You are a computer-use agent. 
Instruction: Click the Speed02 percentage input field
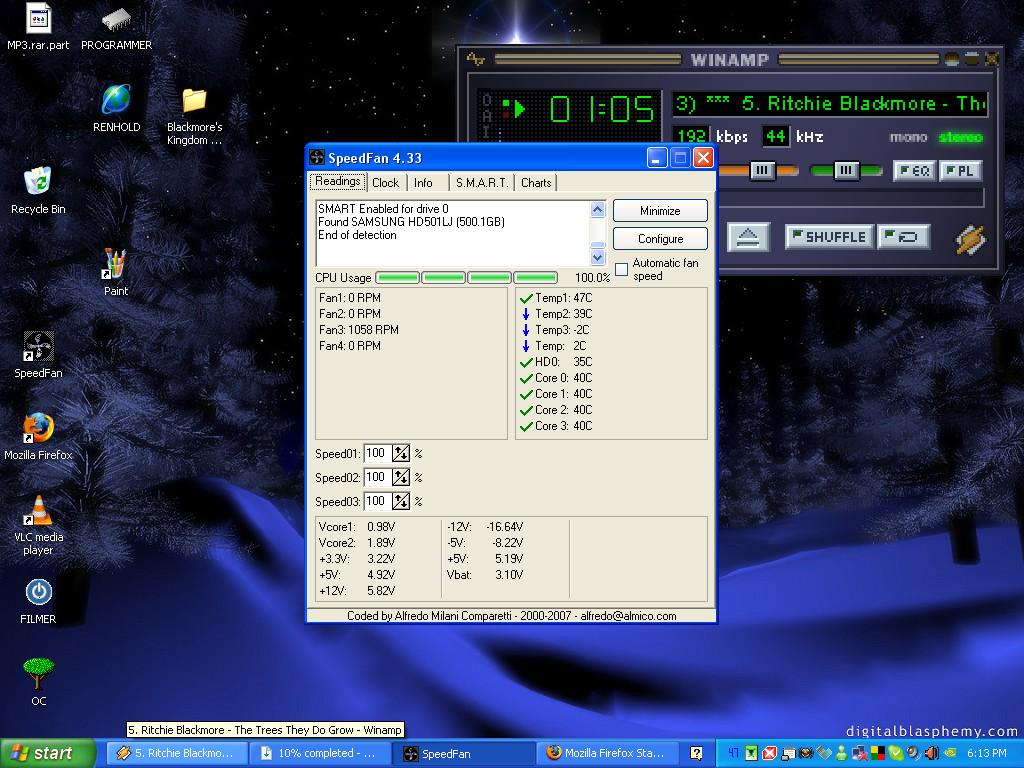[377, 477]
